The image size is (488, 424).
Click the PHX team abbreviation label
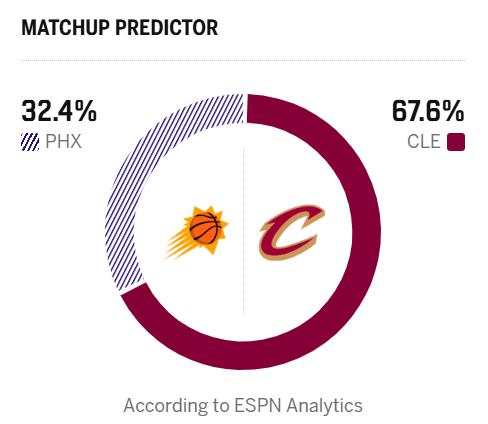63,141
